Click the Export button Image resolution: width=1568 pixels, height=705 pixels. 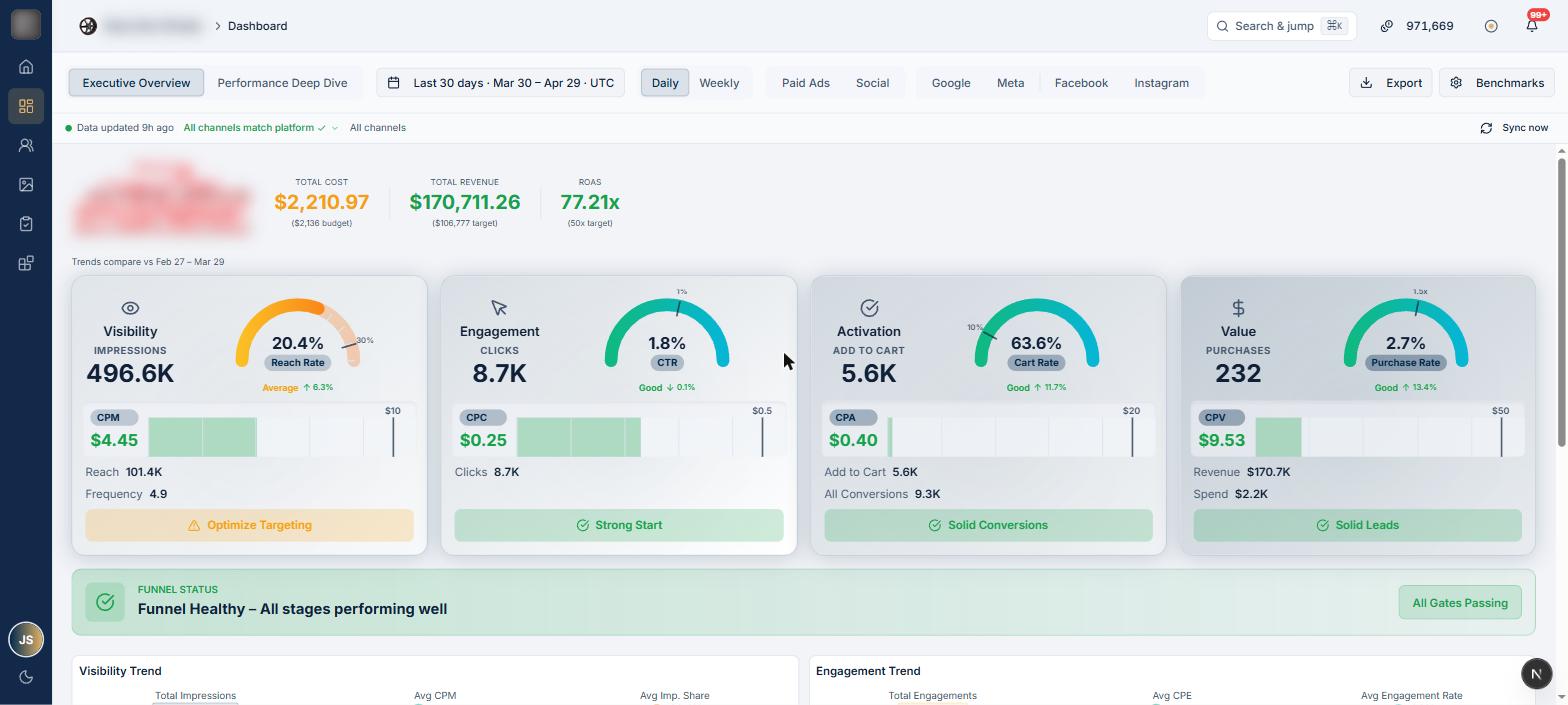tap(1391, 83)
